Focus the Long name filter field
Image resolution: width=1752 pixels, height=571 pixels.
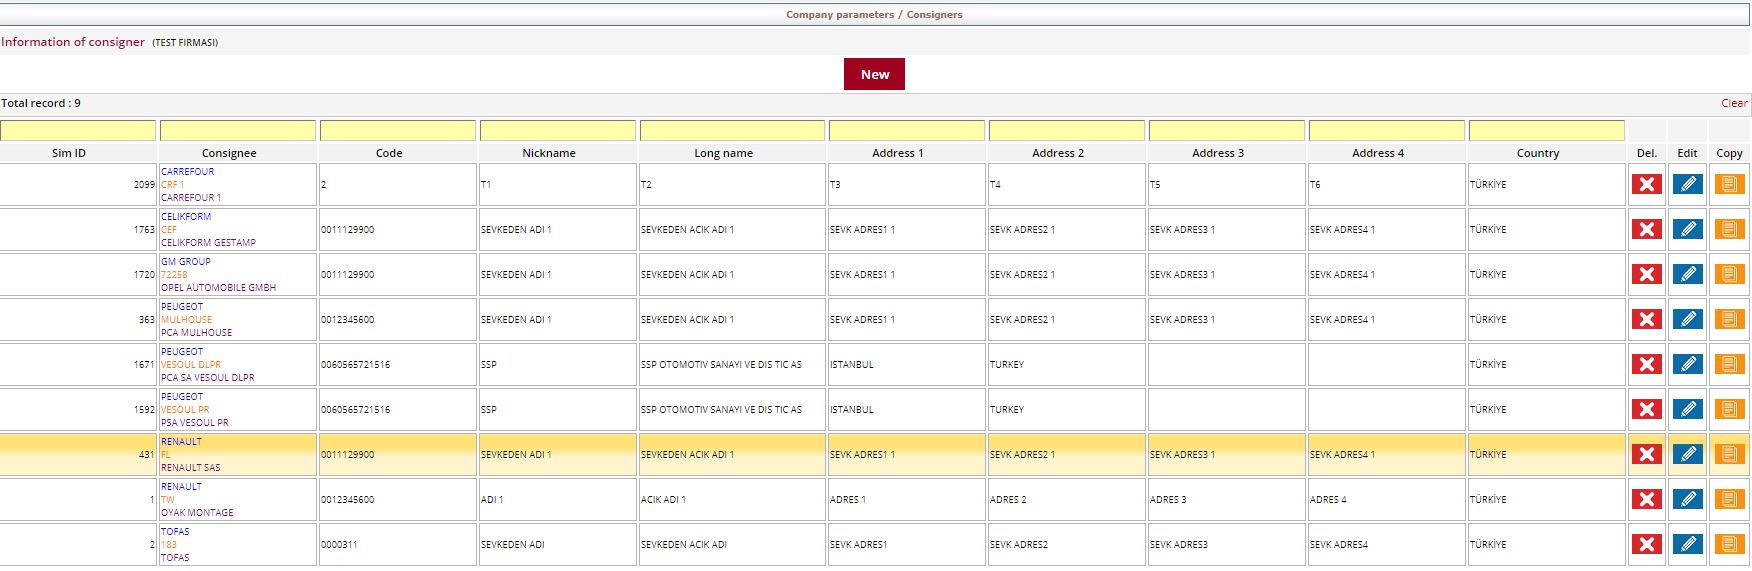(733, 131)
